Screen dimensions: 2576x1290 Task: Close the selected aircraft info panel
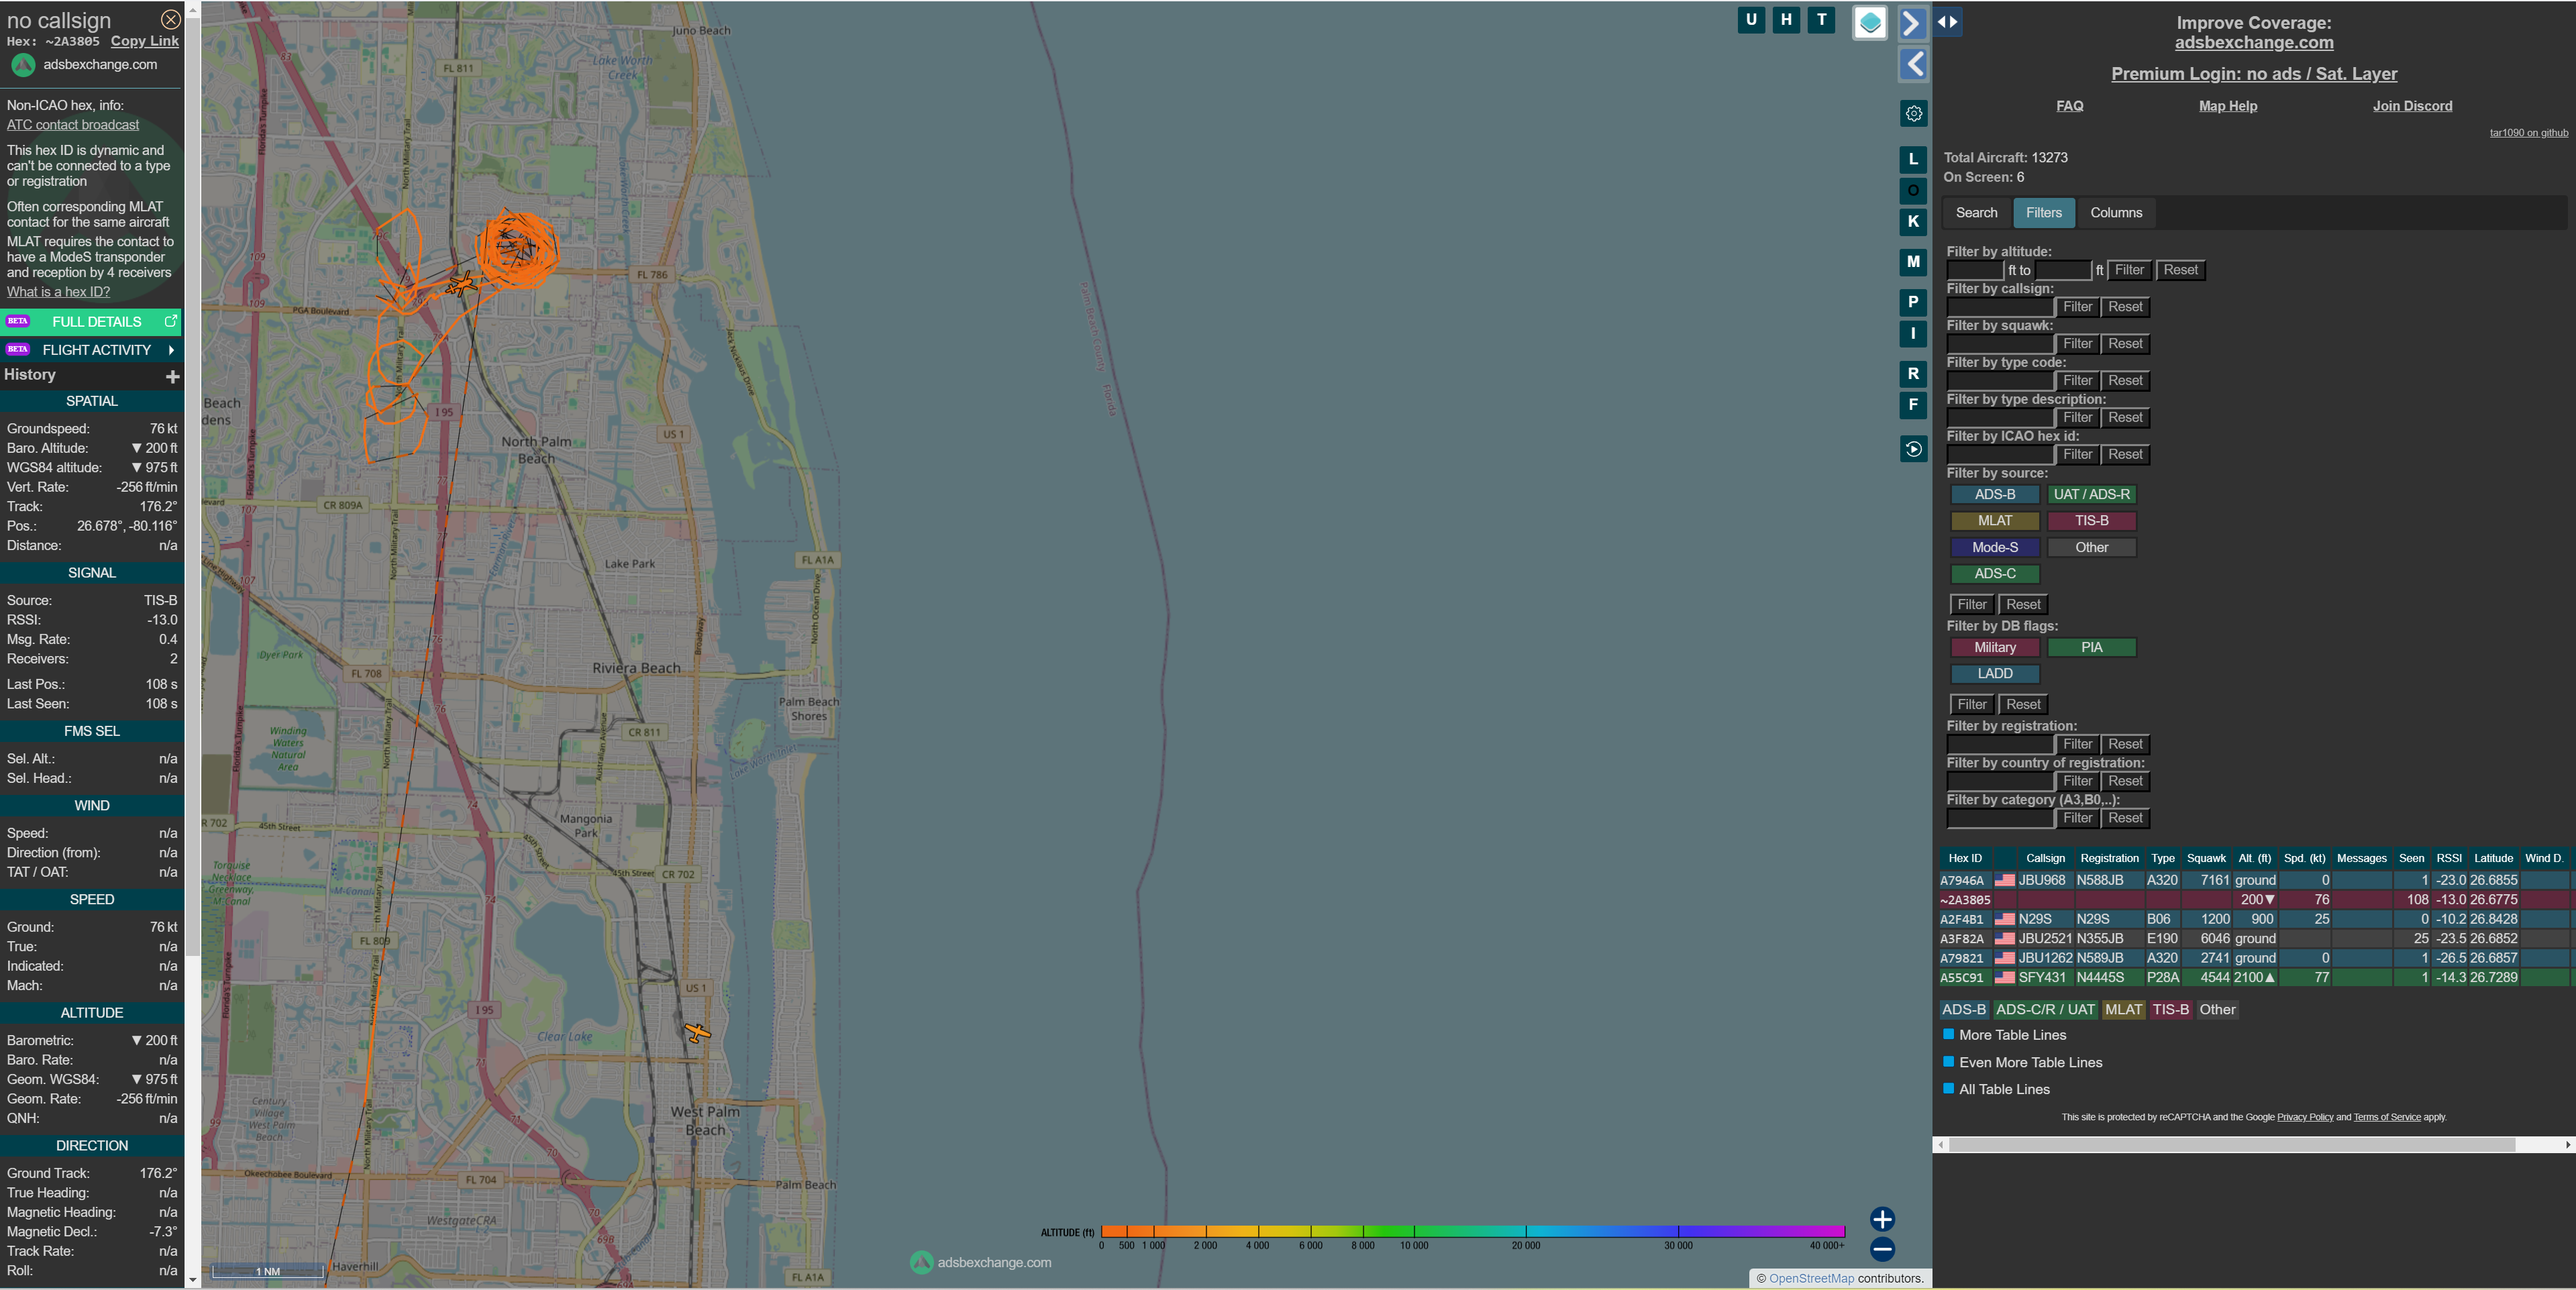tap(171, 19)
